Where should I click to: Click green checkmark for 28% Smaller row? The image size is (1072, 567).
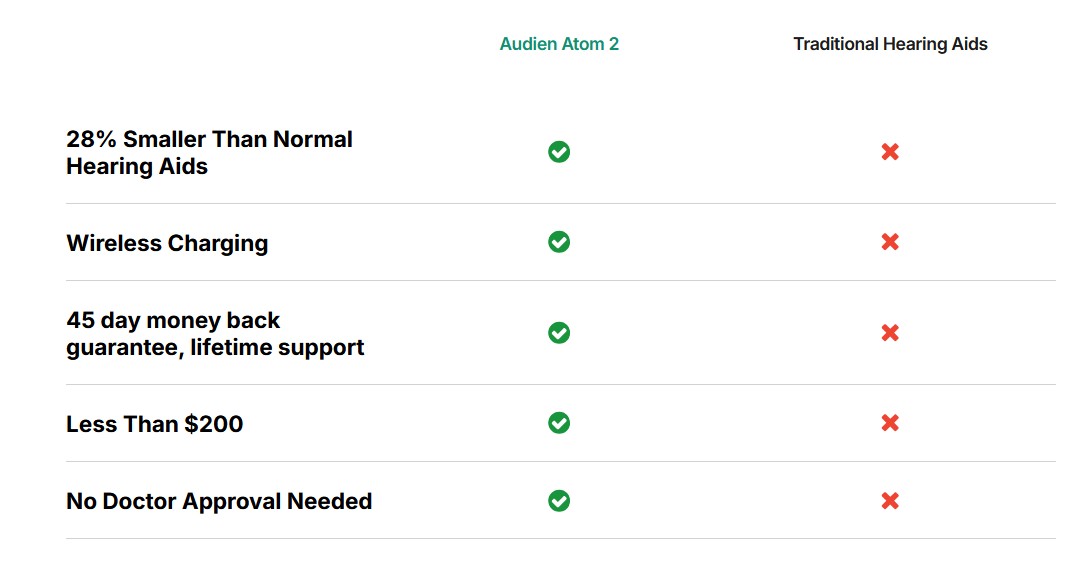pos(559,152)
